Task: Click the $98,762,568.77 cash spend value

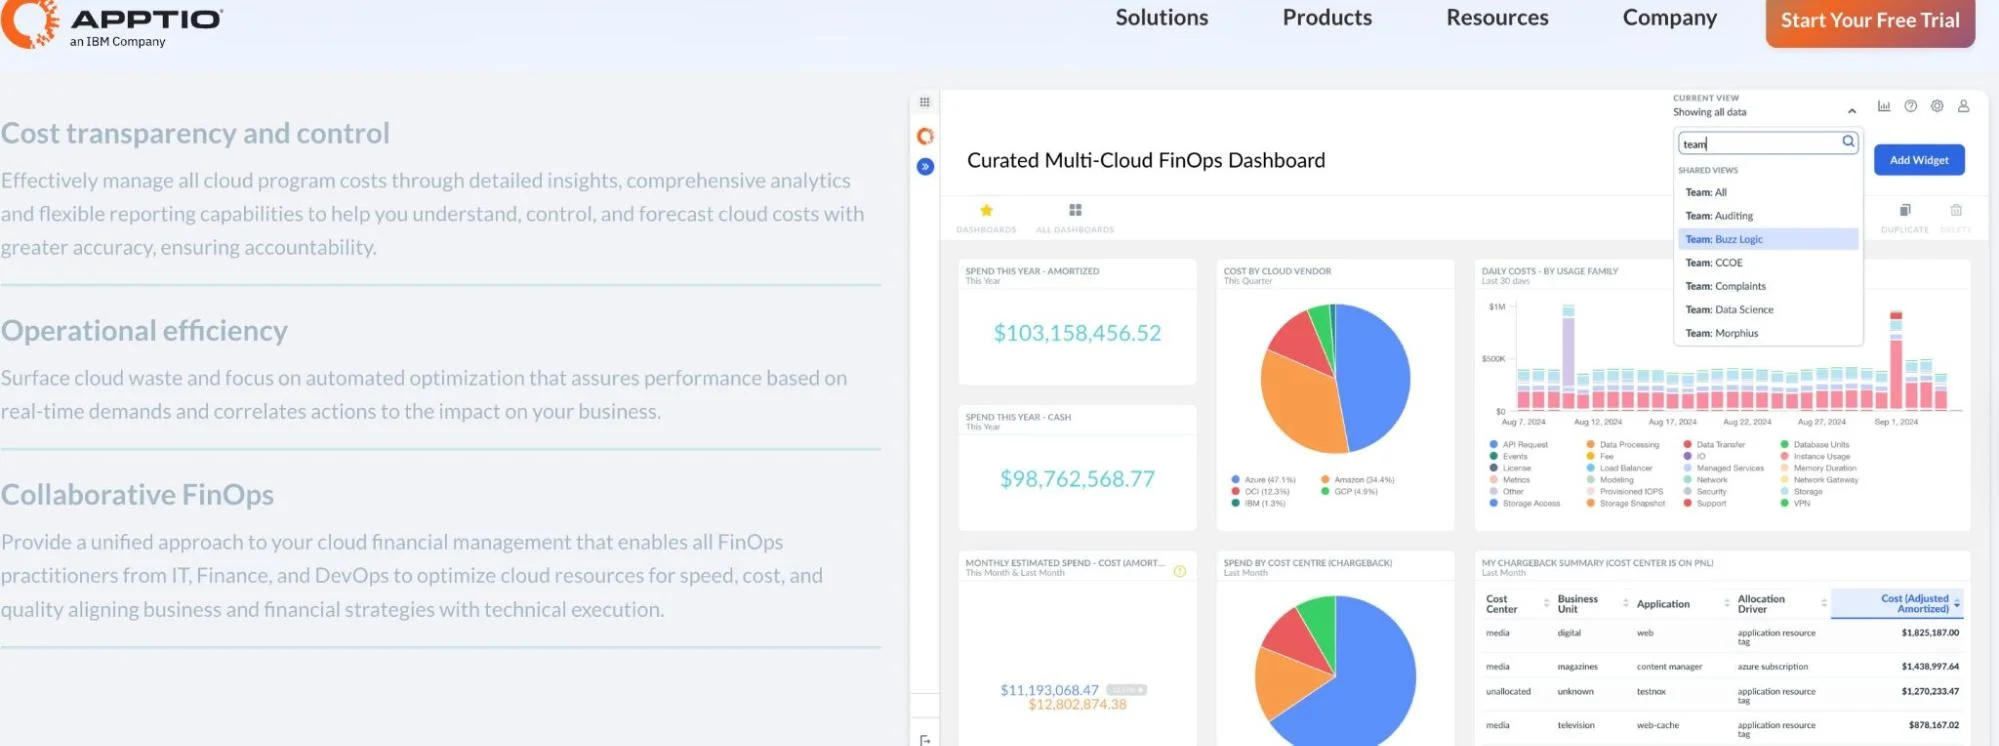Action: [1077, 479]
